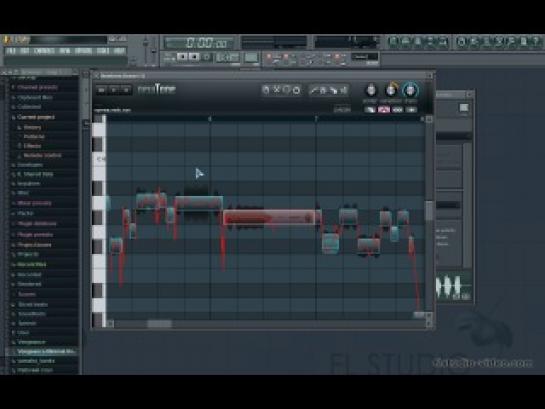Expand Channel presets in browser
Screen dimensions: 545x409
(37, 87)
